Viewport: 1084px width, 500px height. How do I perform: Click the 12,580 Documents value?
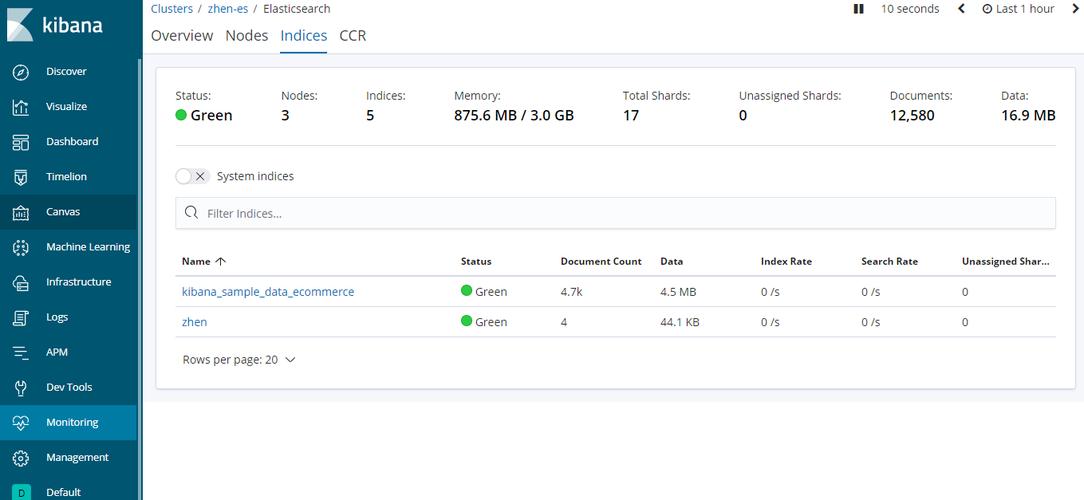pos(912,115)
